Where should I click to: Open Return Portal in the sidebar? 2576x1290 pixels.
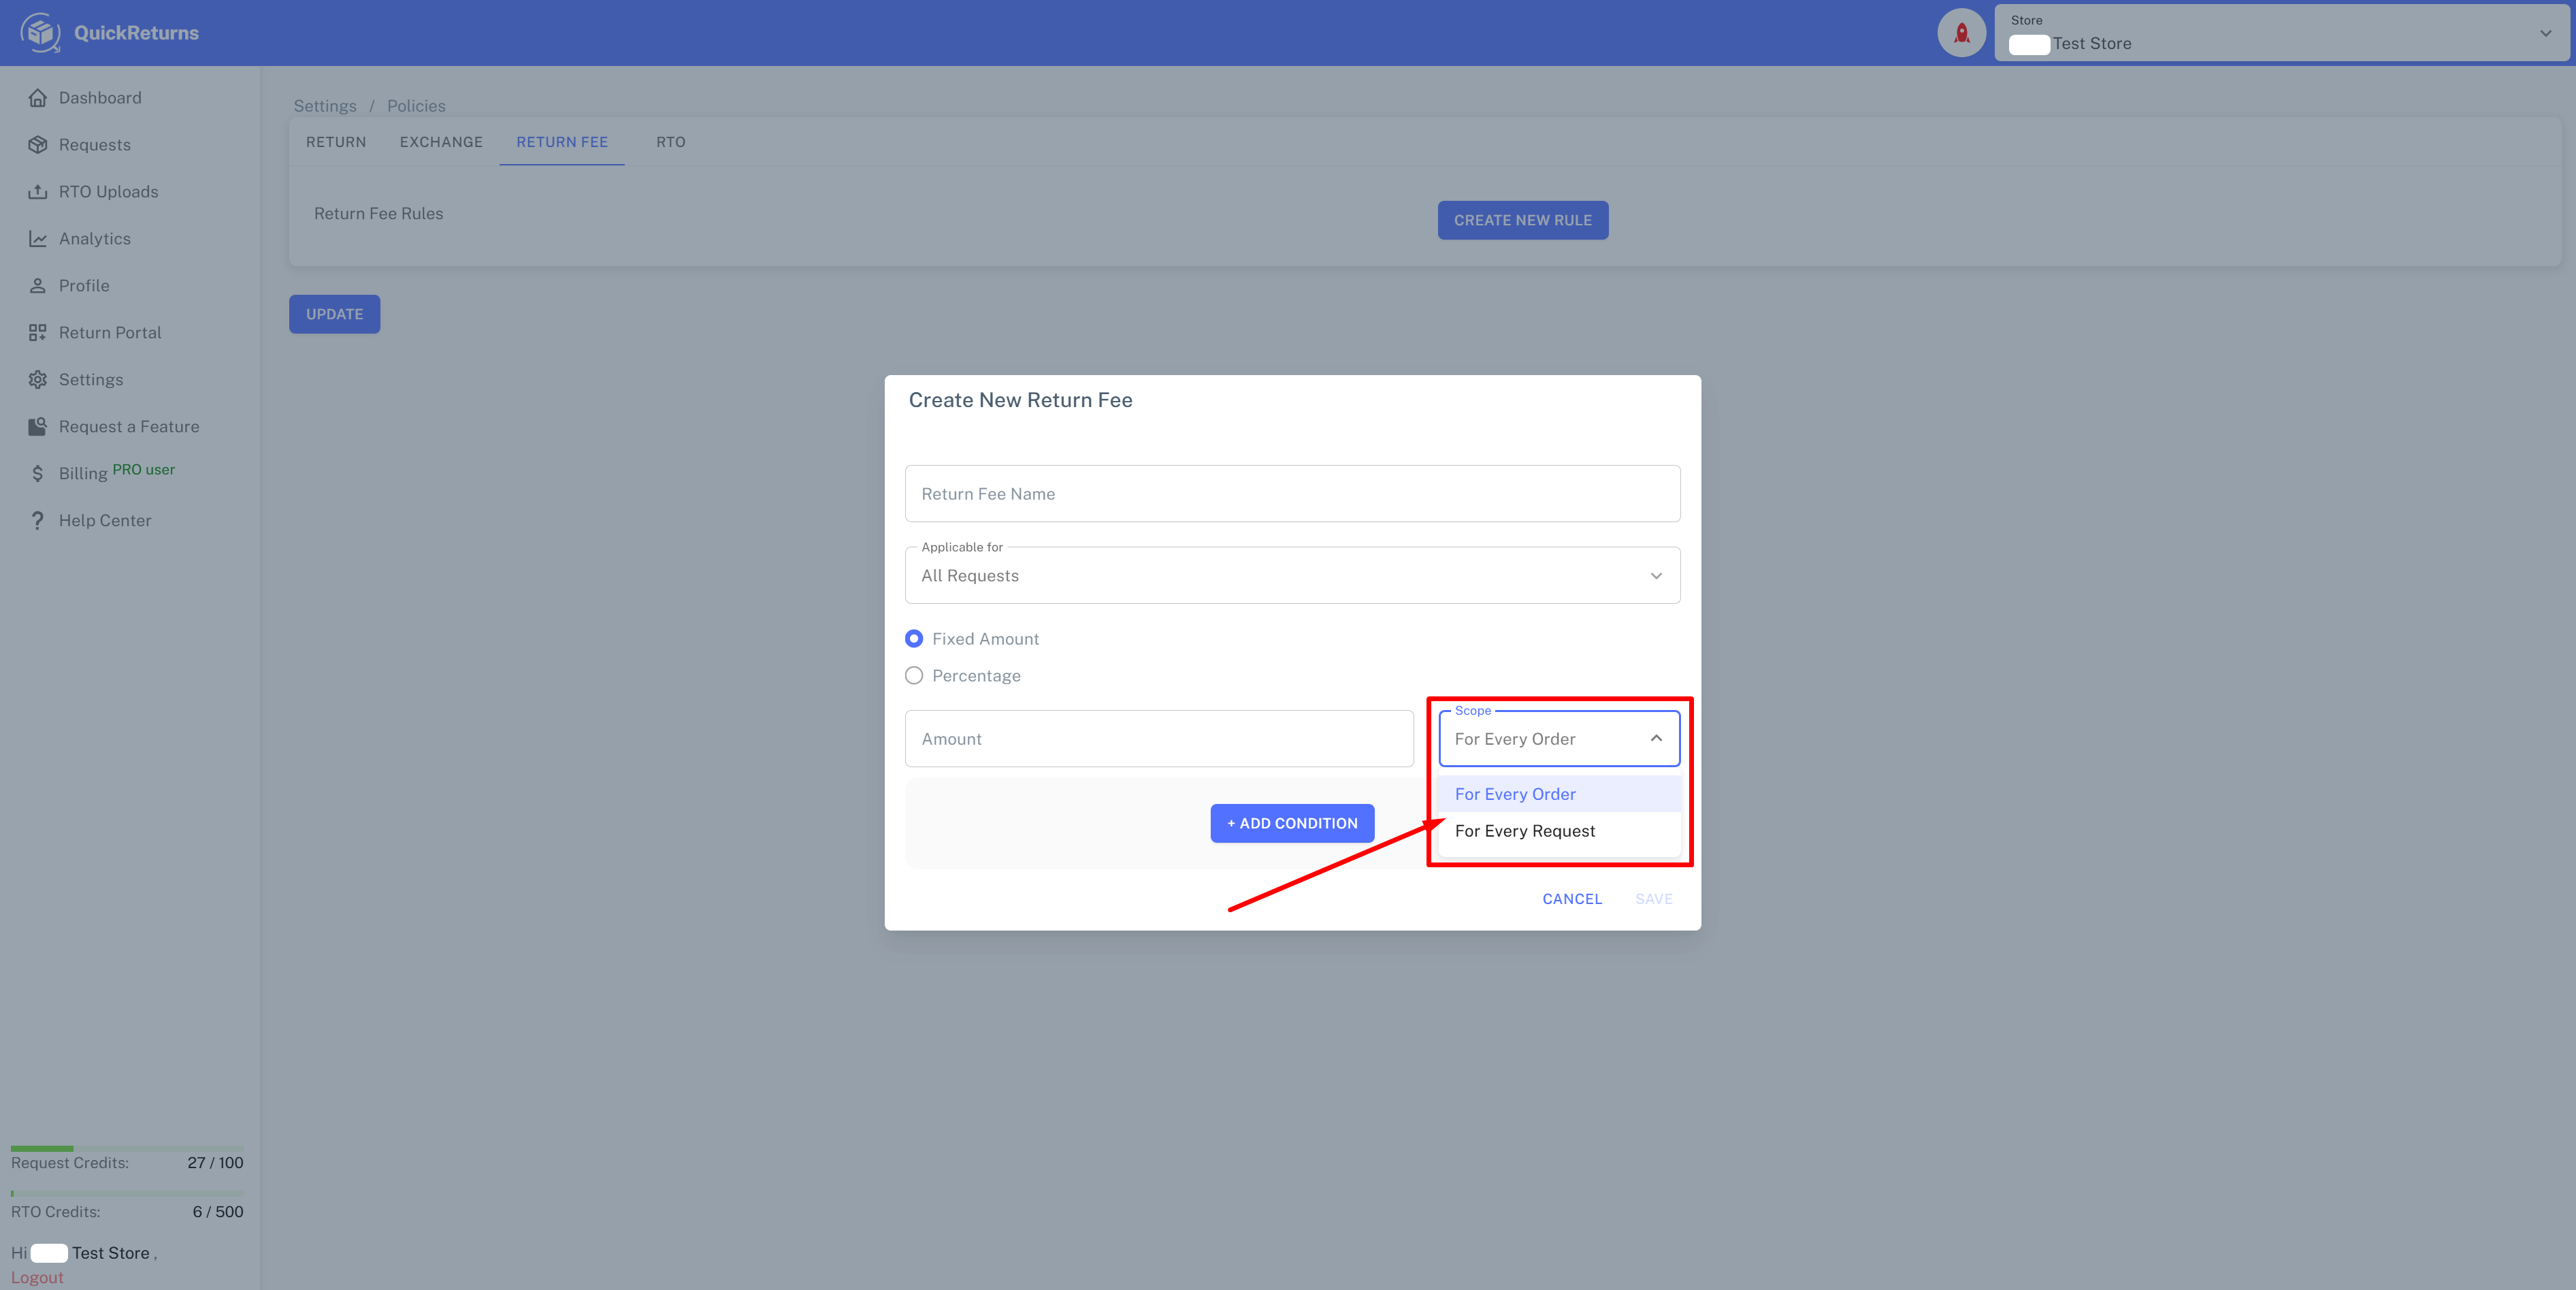click(x=110, y=333)
